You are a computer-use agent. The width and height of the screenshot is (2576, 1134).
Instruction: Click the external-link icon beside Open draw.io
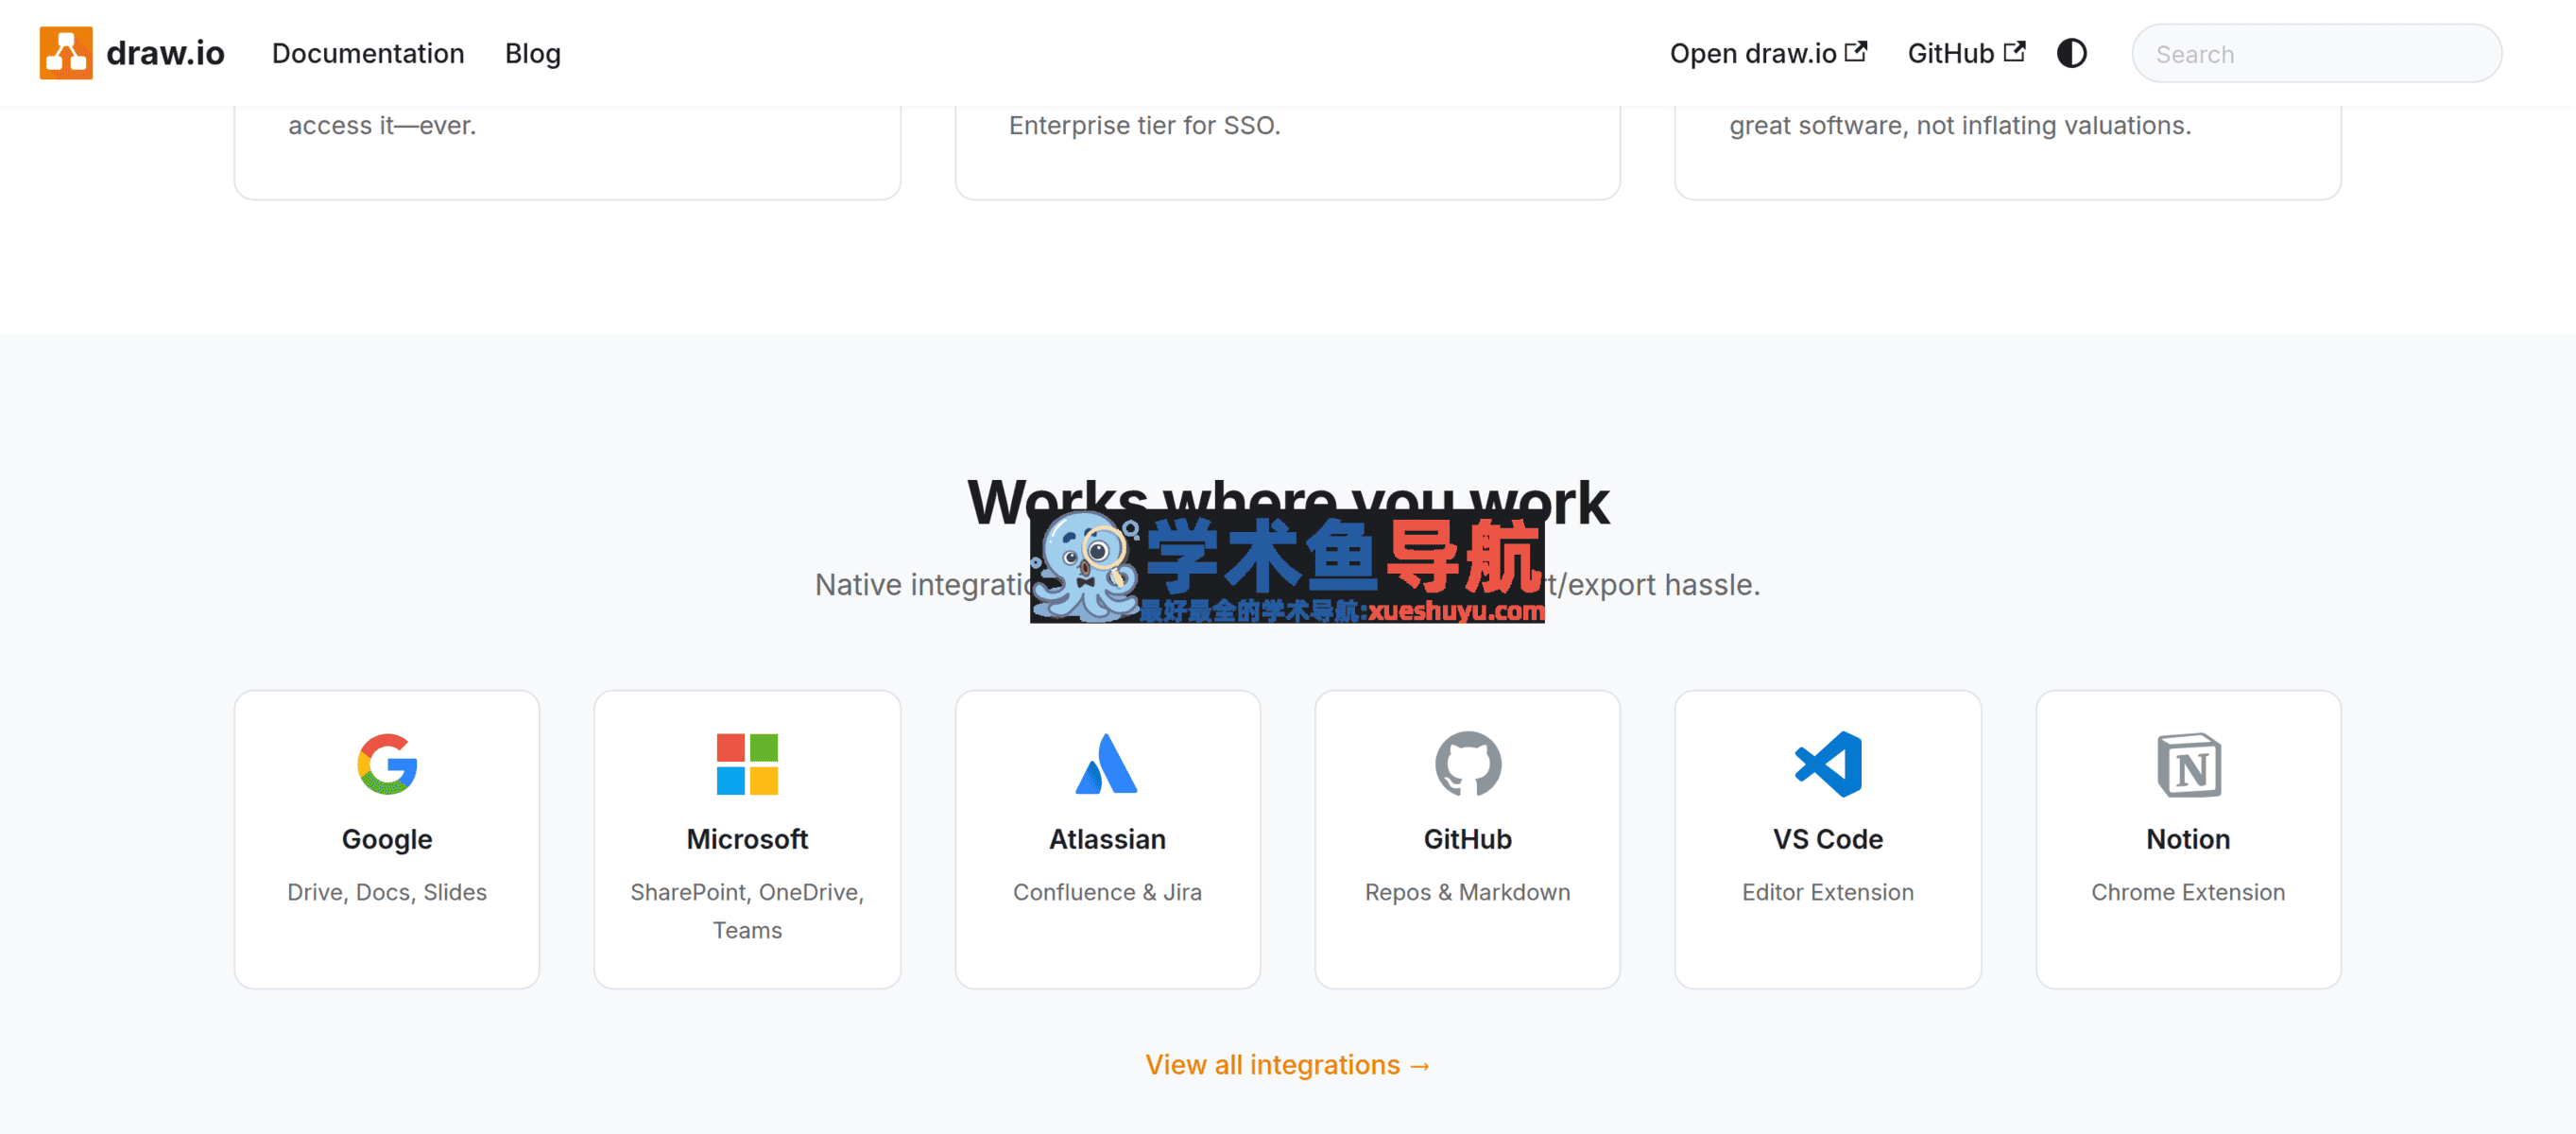[x=1856, y=51]
